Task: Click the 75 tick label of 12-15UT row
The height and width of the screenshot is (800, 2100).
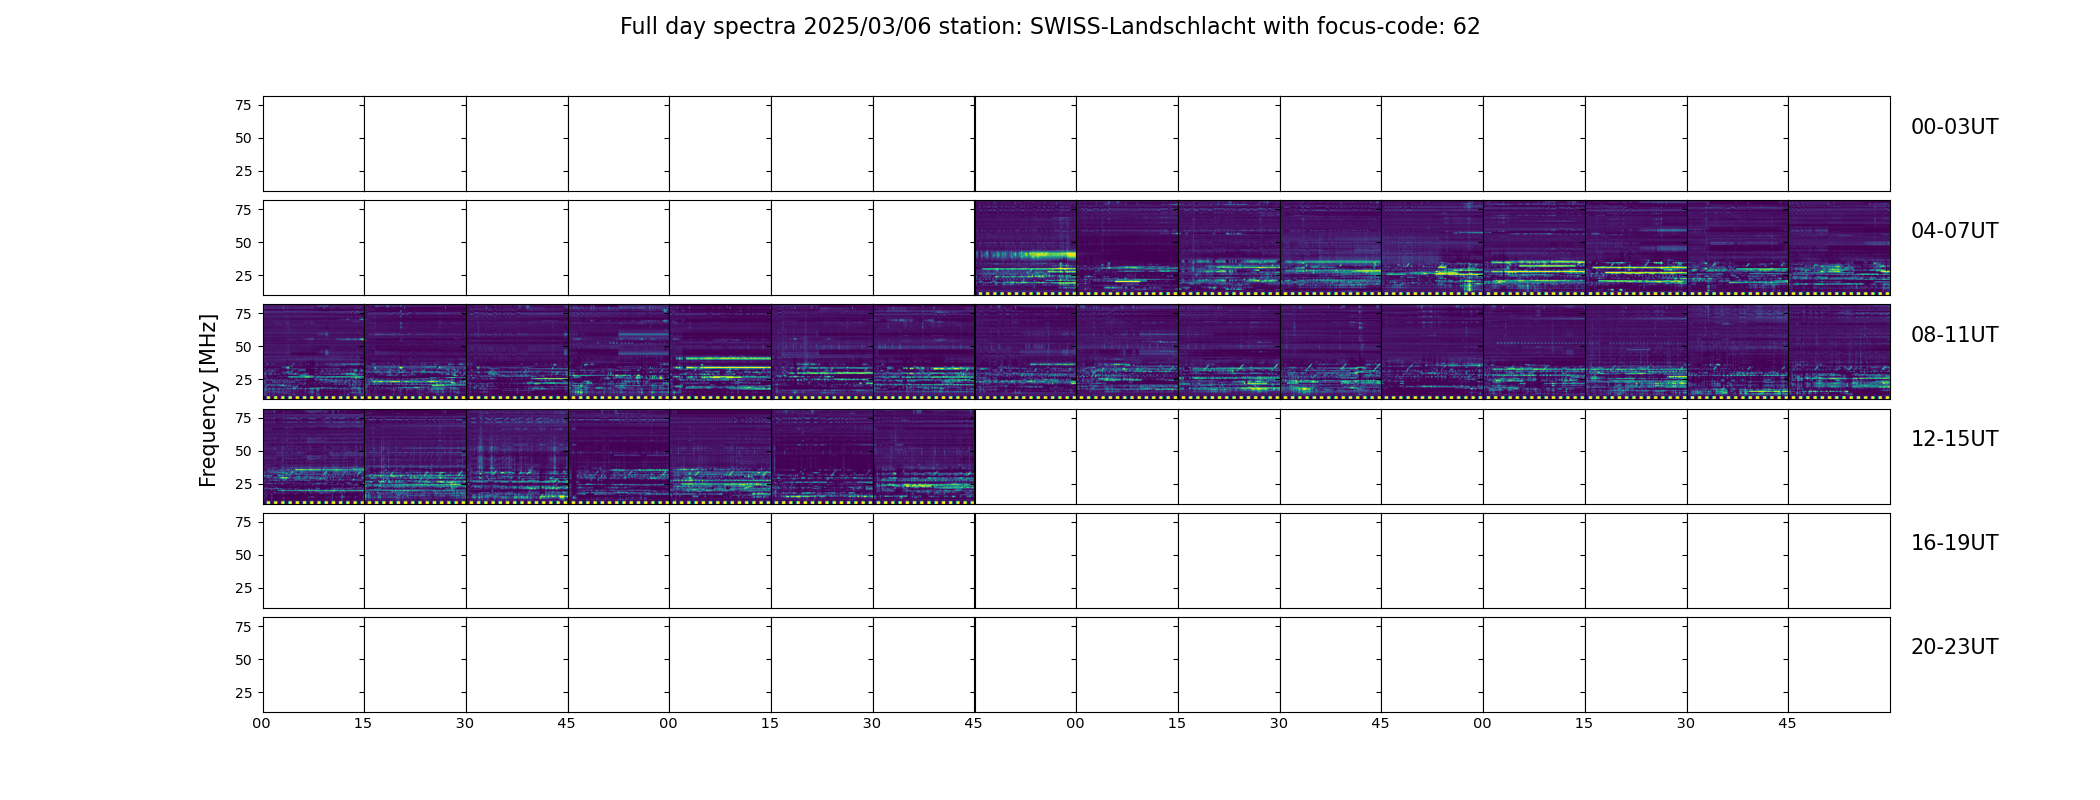Action: [243, 418]
